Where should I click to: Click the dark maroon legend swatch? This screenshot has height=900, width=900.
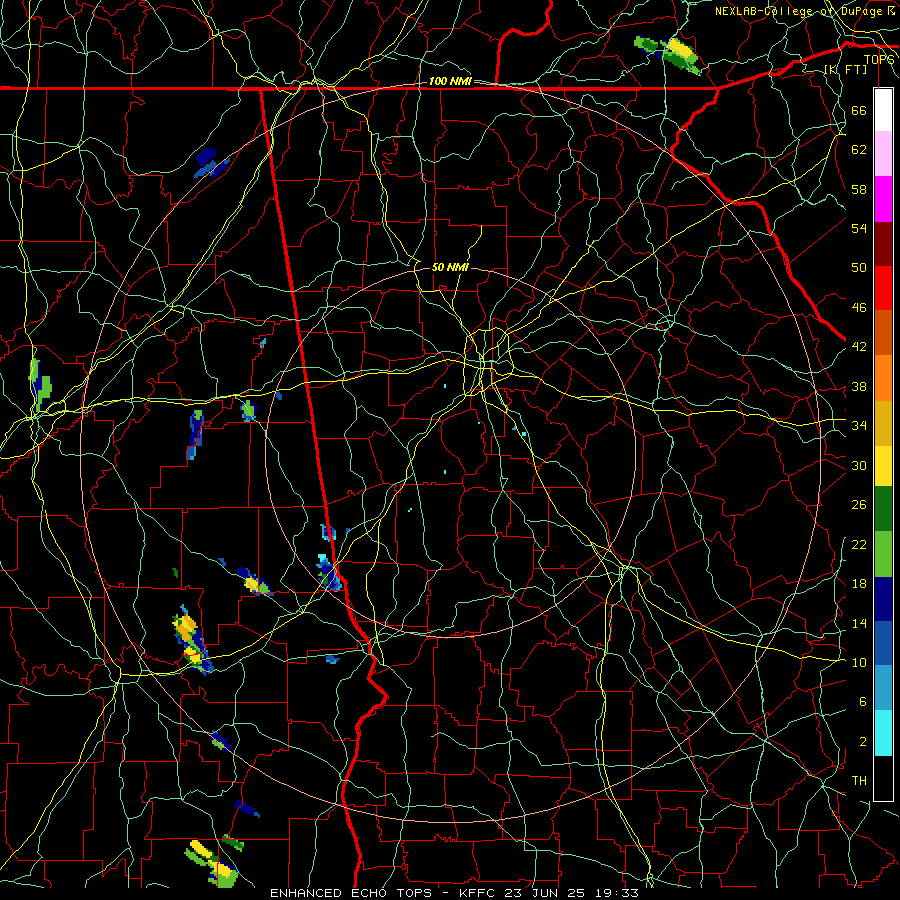coord(883,243)
